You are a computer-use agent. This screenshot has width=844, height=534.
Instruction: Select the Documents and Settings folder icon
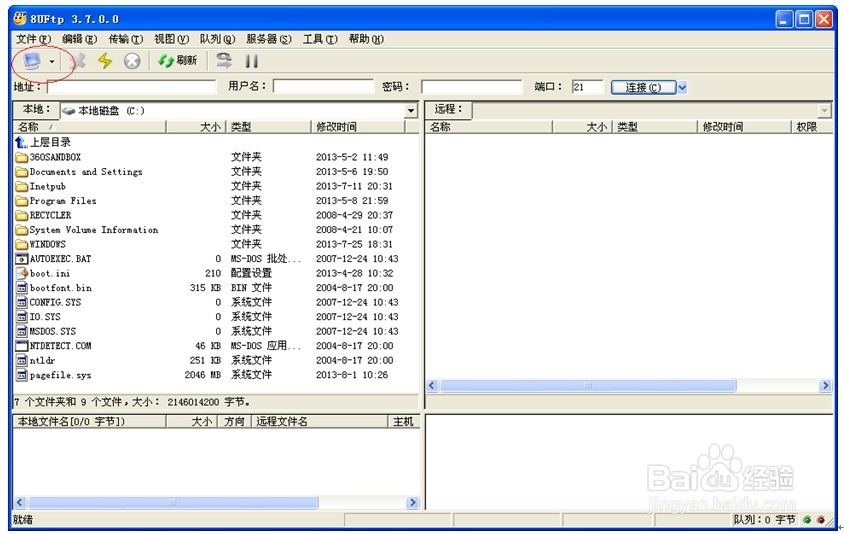22,172
